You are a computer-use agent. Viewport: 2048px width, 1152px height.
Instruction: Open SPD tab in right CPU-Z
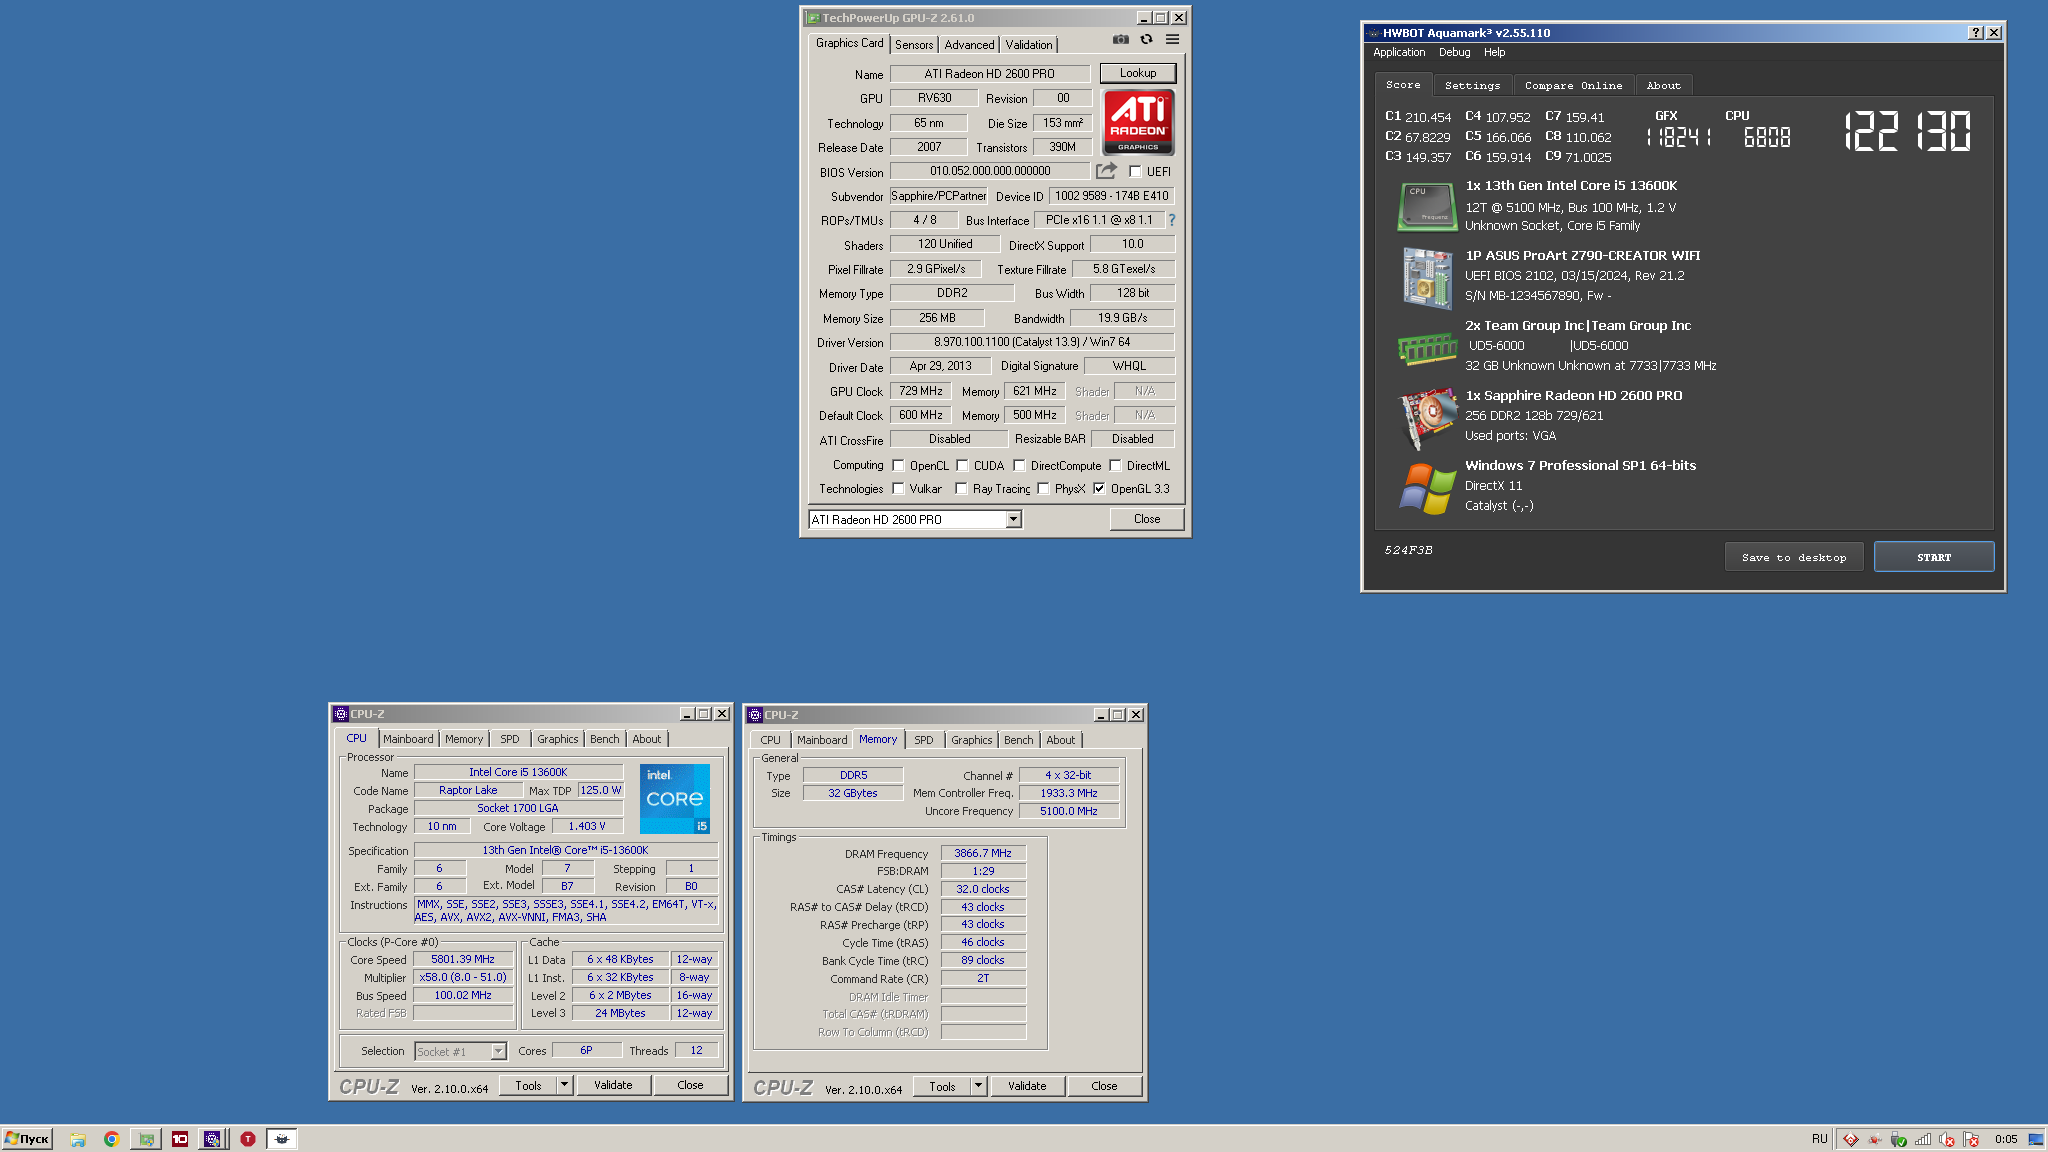[x=924, y=740]
